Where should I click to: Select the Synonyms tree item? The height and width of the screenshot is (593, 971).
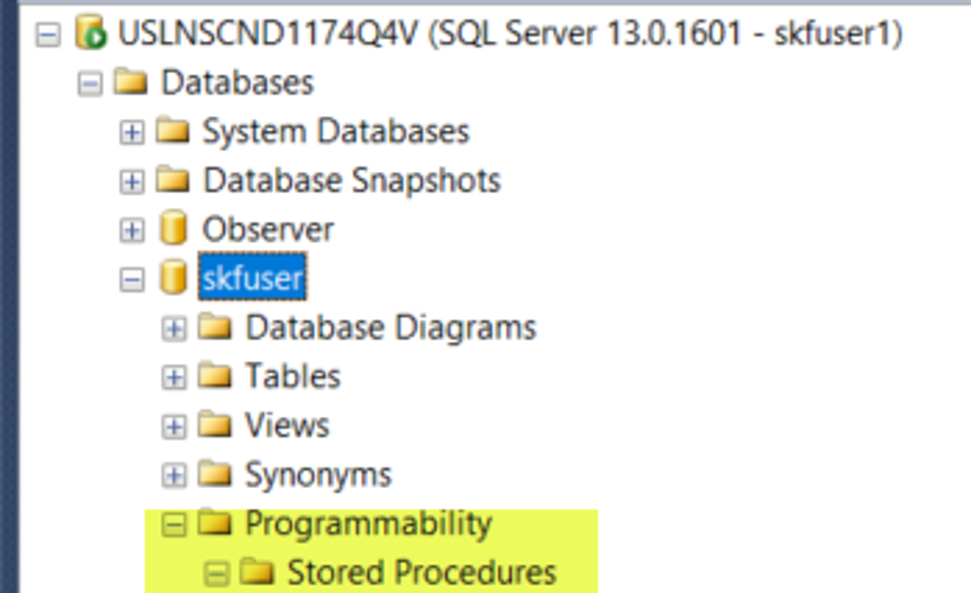pyautogui.click(x=318, y=475)
